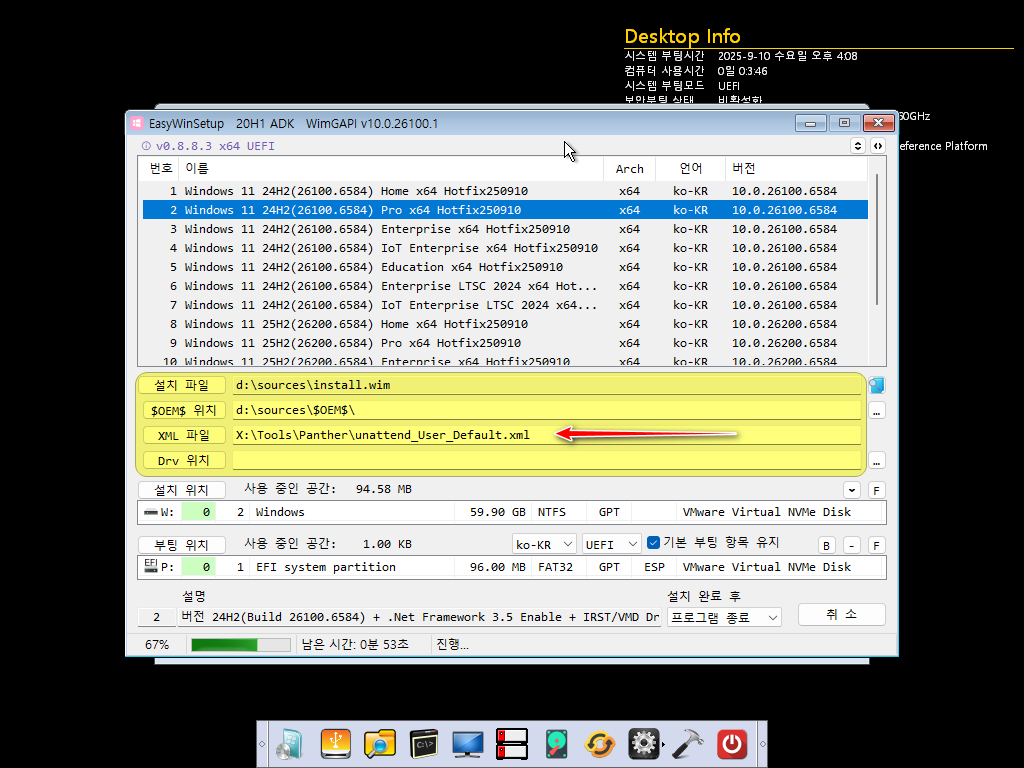Launch the red-white disk partition manager icon
1024x768 pixels.
point(512,744)
